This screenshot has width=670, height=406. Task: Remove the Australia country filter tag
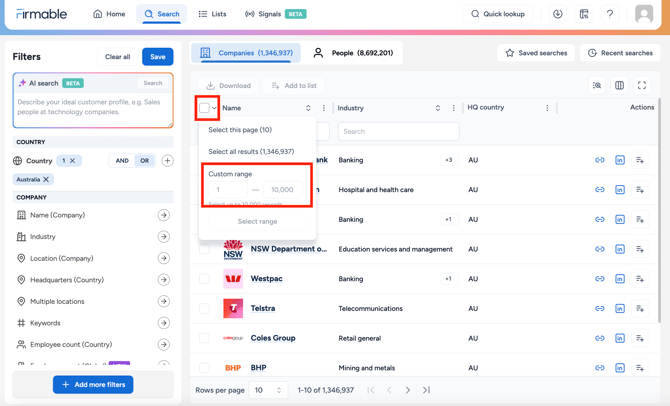(46, 180)
